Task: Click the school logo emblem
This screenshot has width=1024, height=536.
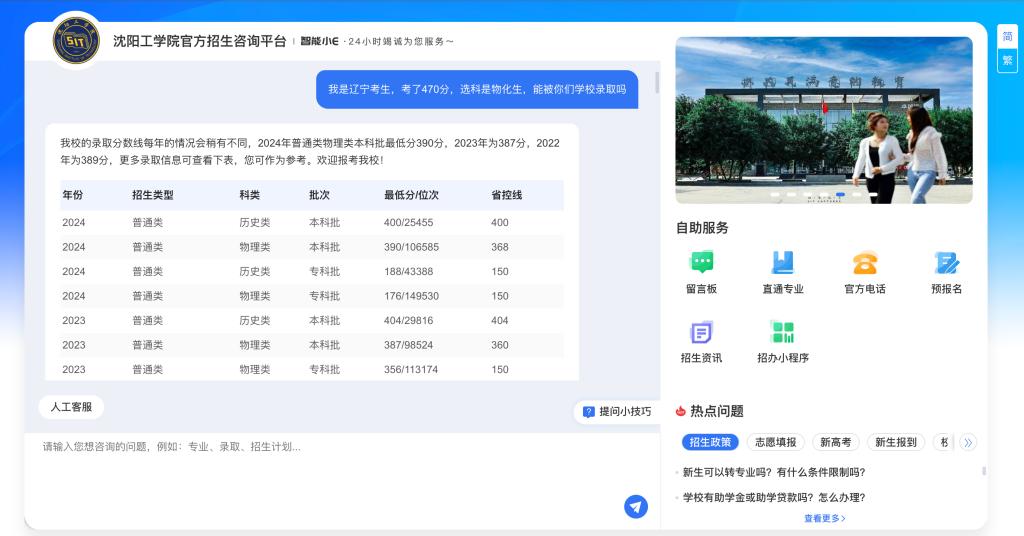Action: pyautogui.click(x=76, y=42)
